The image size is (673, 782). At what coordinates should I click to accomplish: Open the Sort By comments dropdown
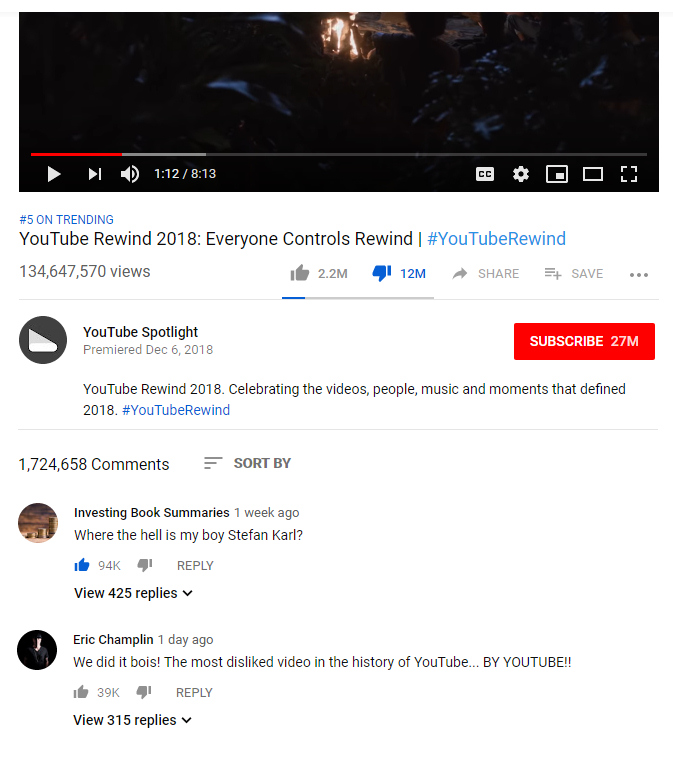247,463
